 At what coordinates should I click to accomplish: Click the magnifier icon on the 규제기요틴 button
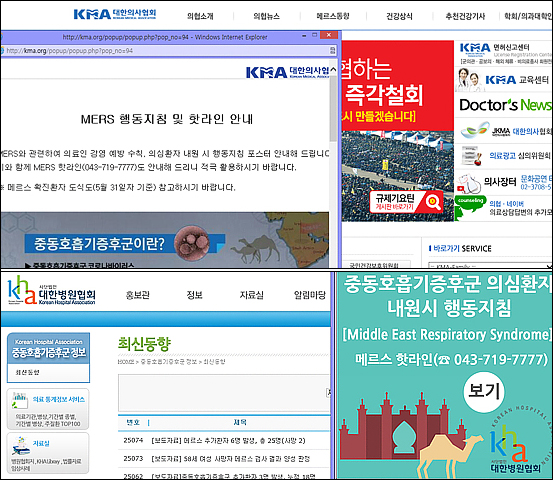(x=432, y=202)
